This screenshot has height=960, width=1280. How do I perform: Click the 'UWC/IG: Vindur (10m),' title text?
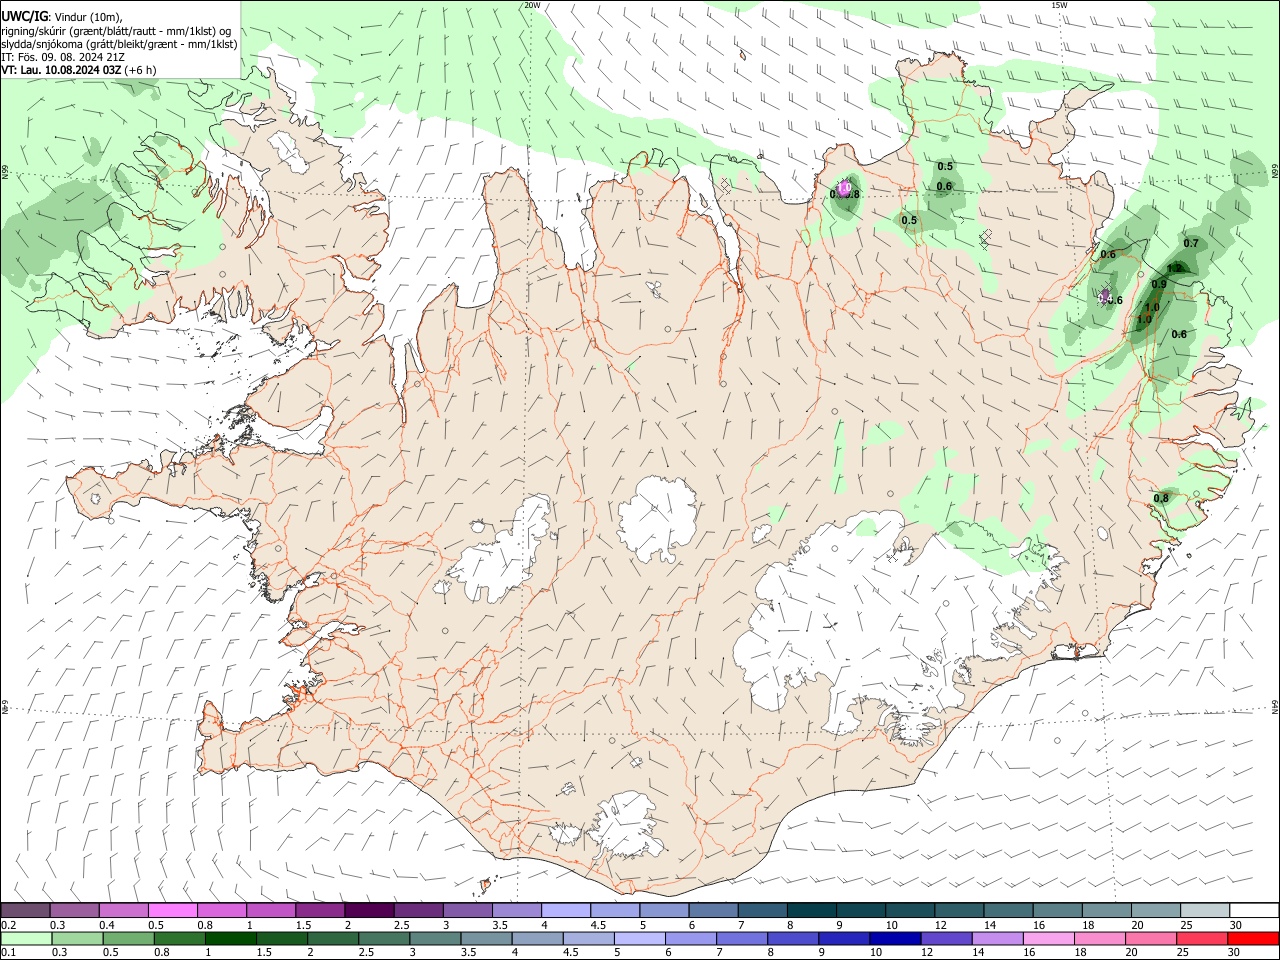(x=62, y=17)
